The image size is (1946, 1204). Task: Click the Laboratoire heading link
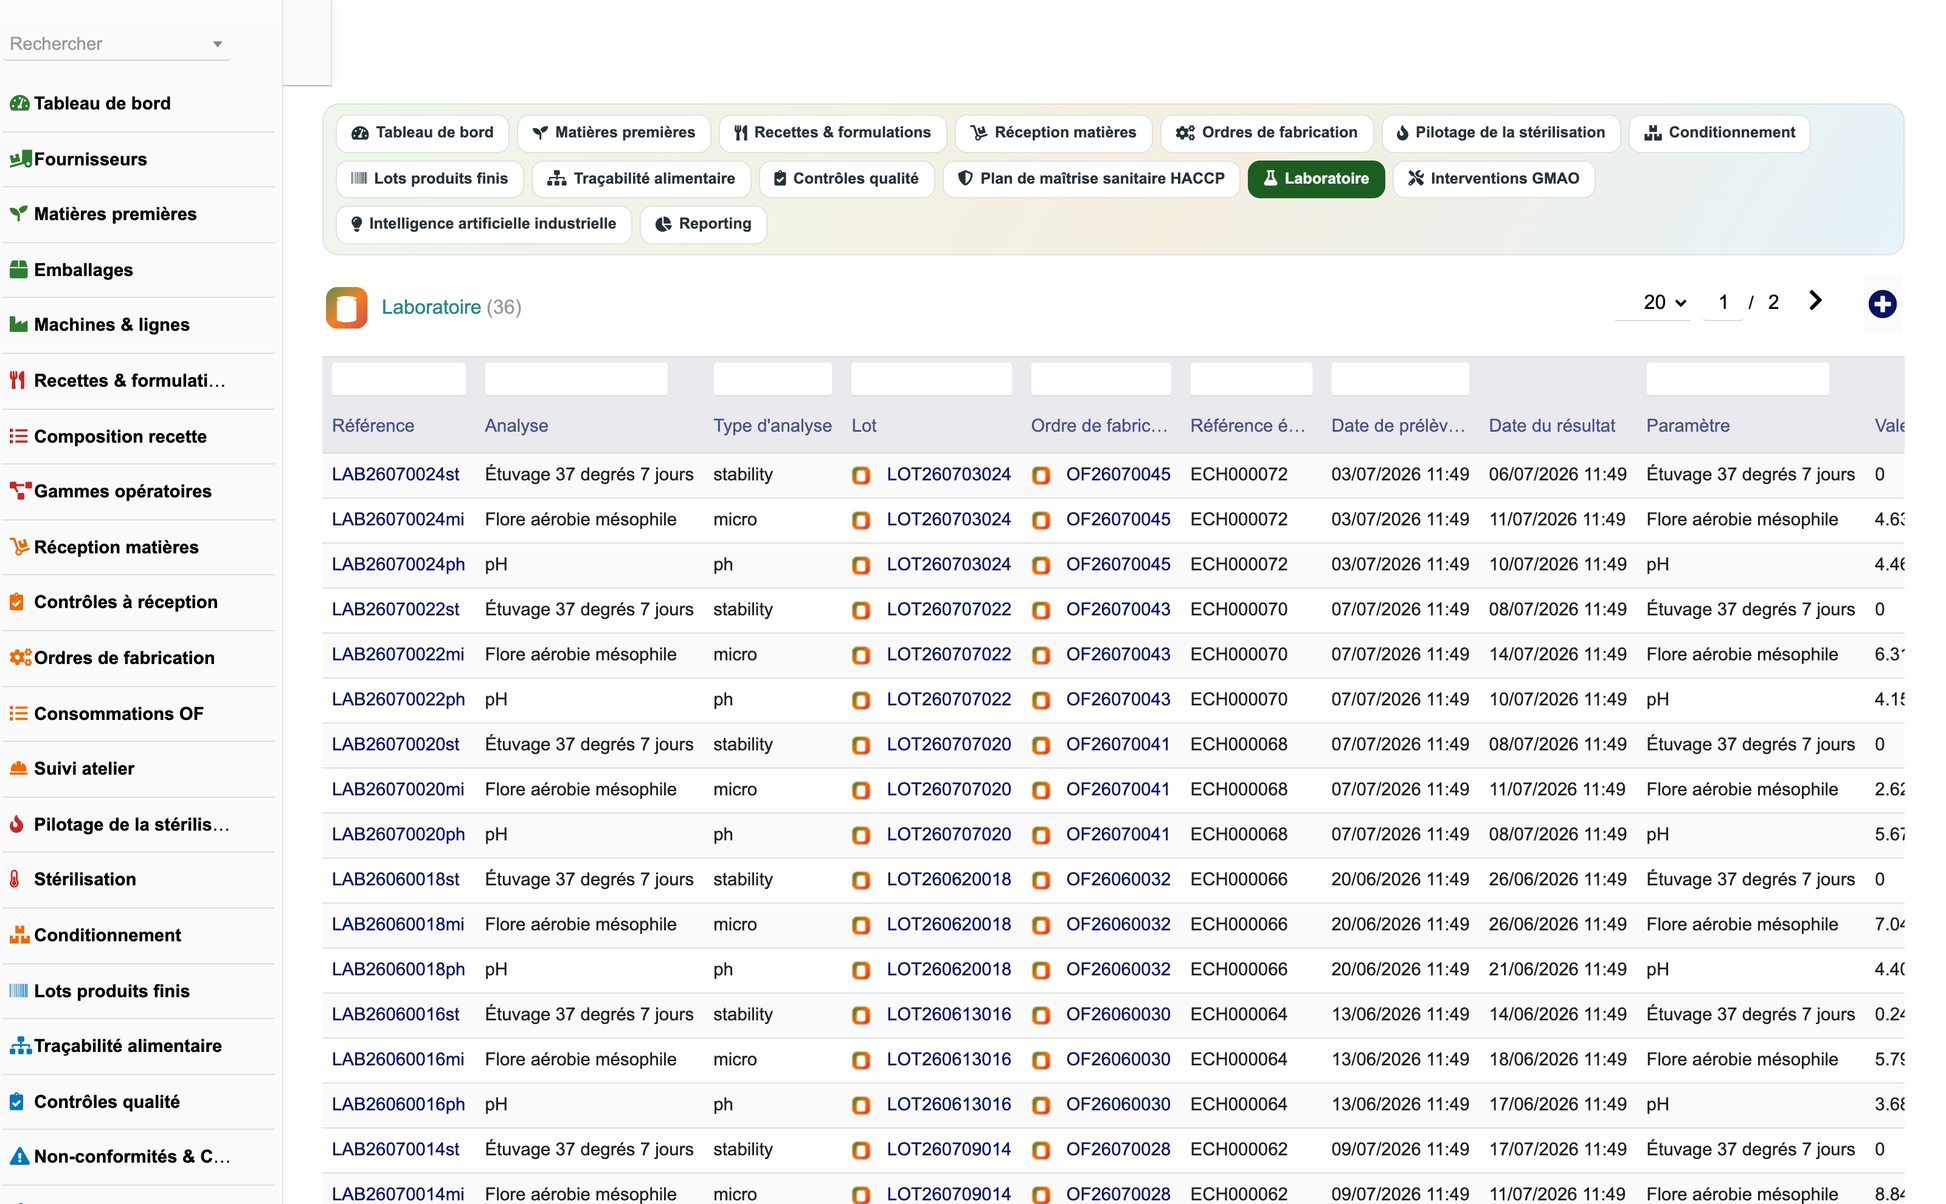point(431,307)
